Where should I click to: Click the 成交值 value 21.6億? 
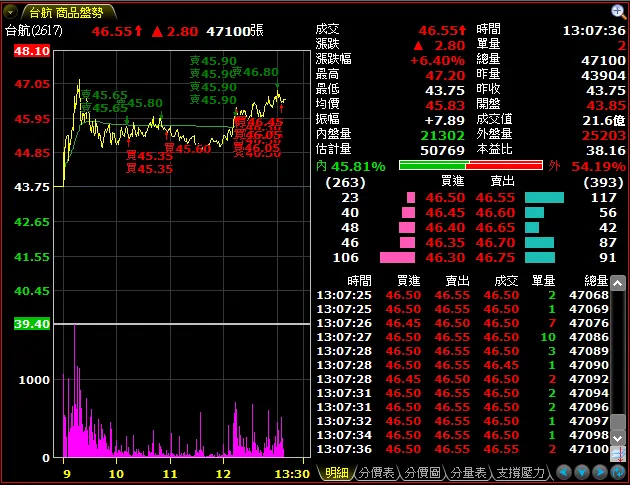604,121
